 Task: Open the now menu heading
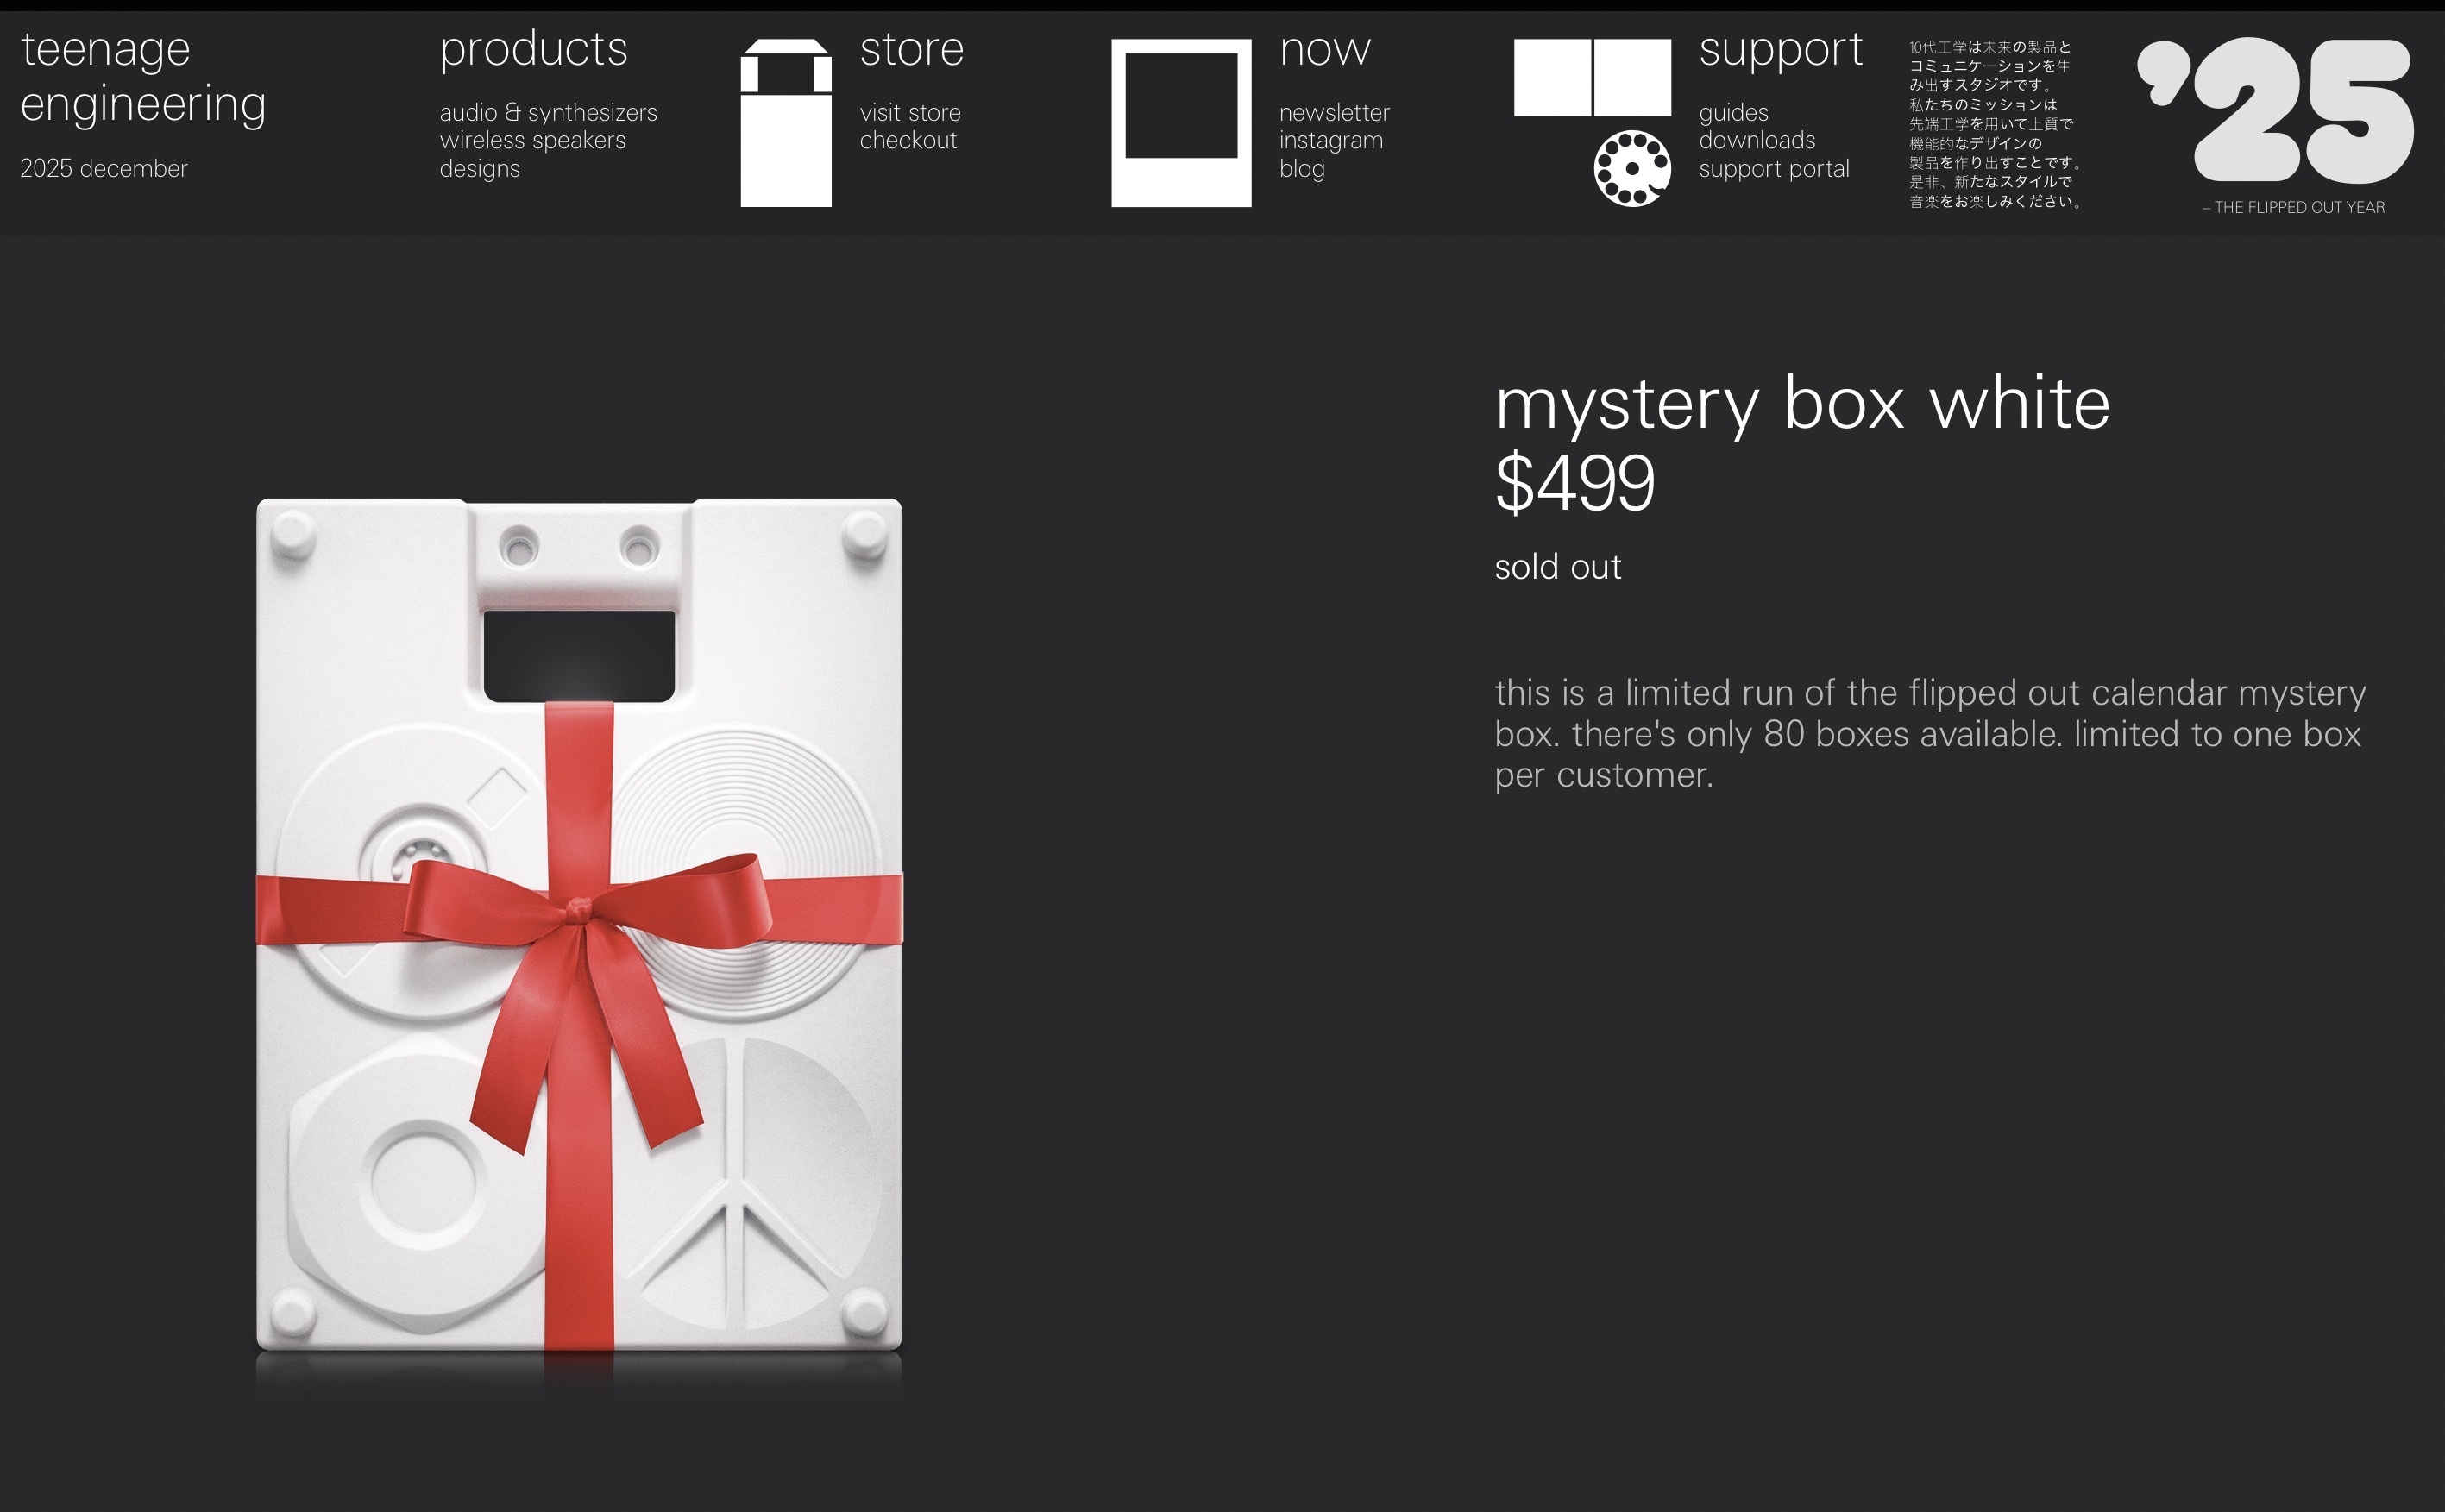pos(1325,49)
